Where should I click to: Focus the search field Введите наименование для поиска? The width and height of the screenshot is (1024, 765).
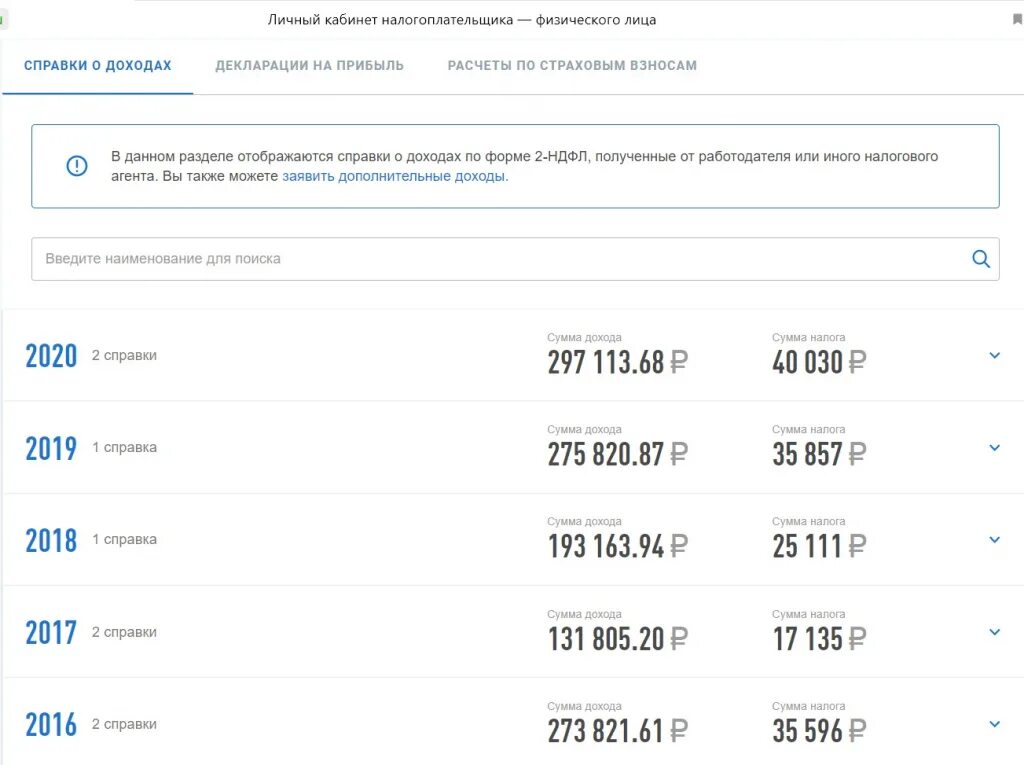[515, 259]
